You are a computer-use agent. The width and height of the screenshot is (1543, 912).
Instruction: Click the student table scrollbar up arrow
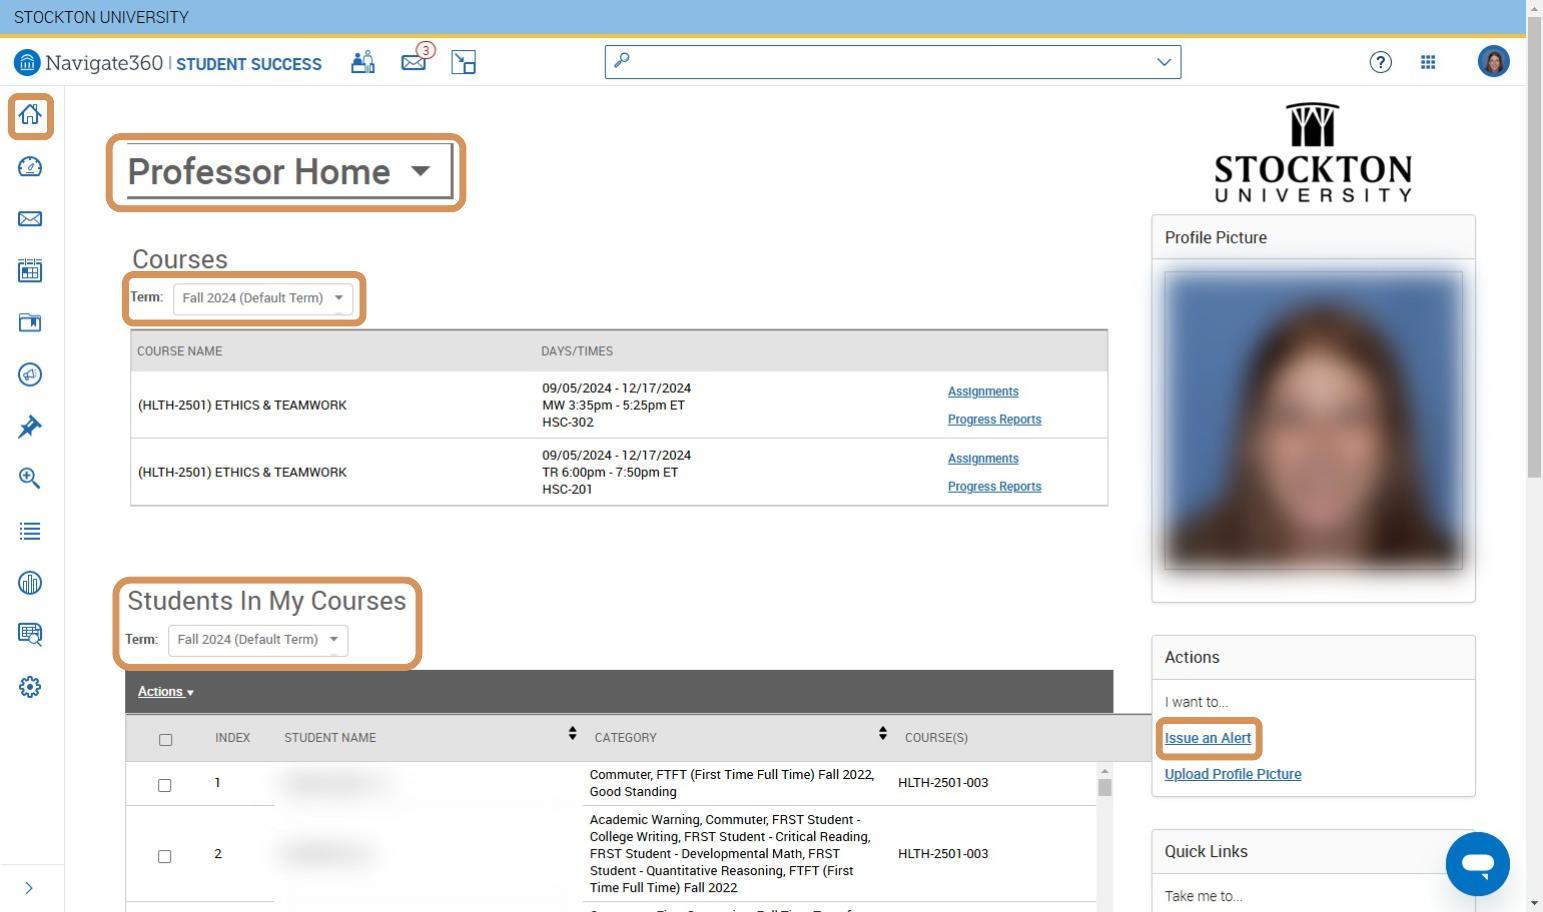pyautogui.click(x=1104, y=771)
